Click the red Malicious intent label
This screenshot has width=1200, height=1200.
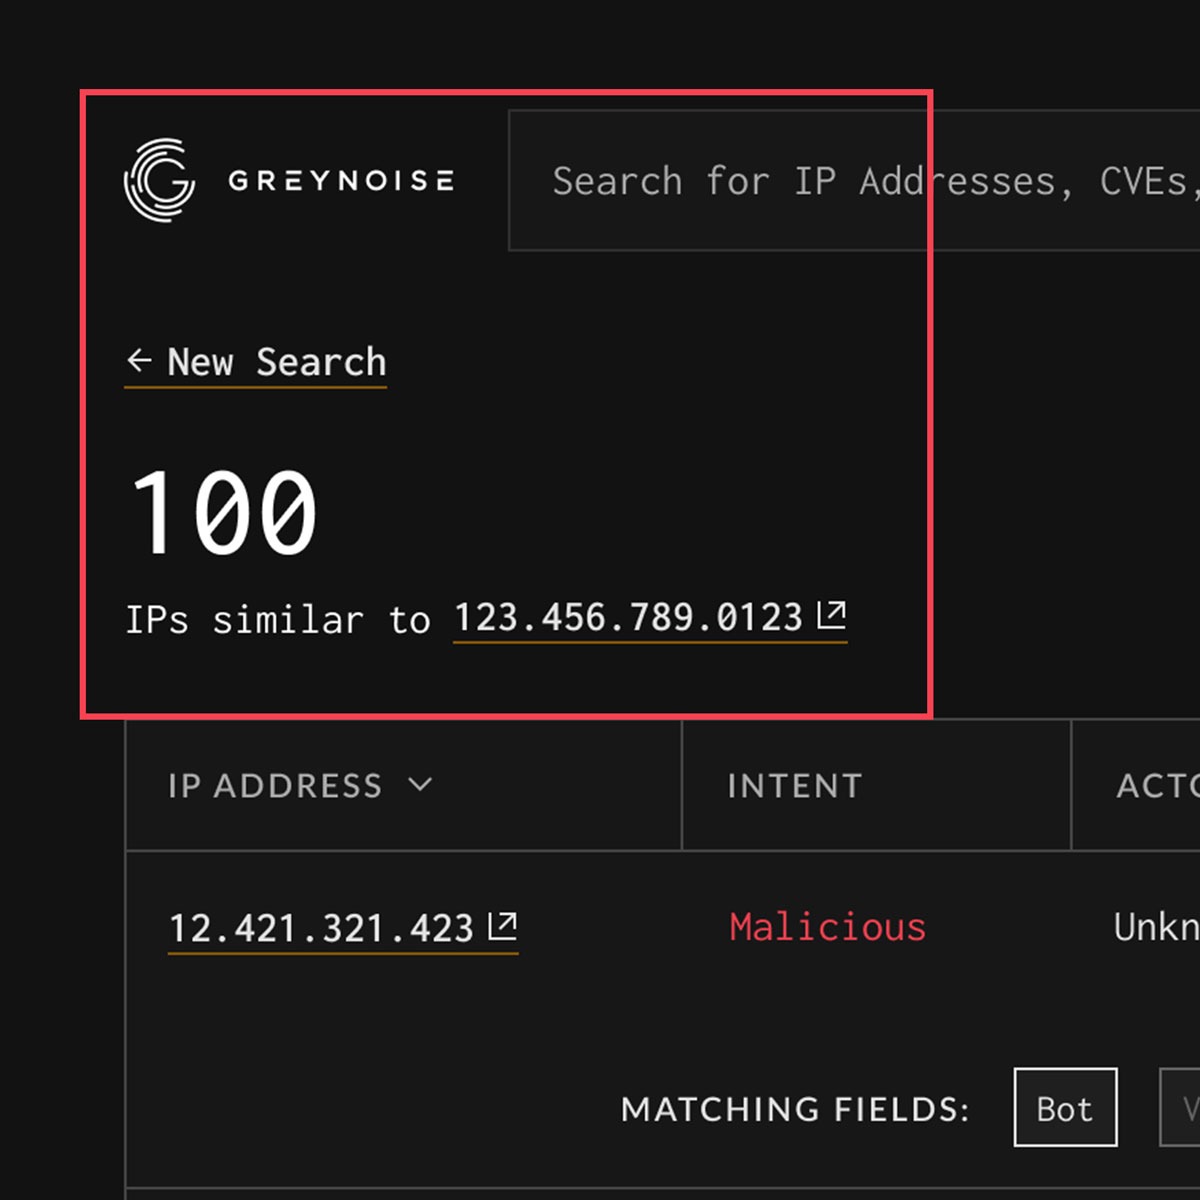coord(827,927)
